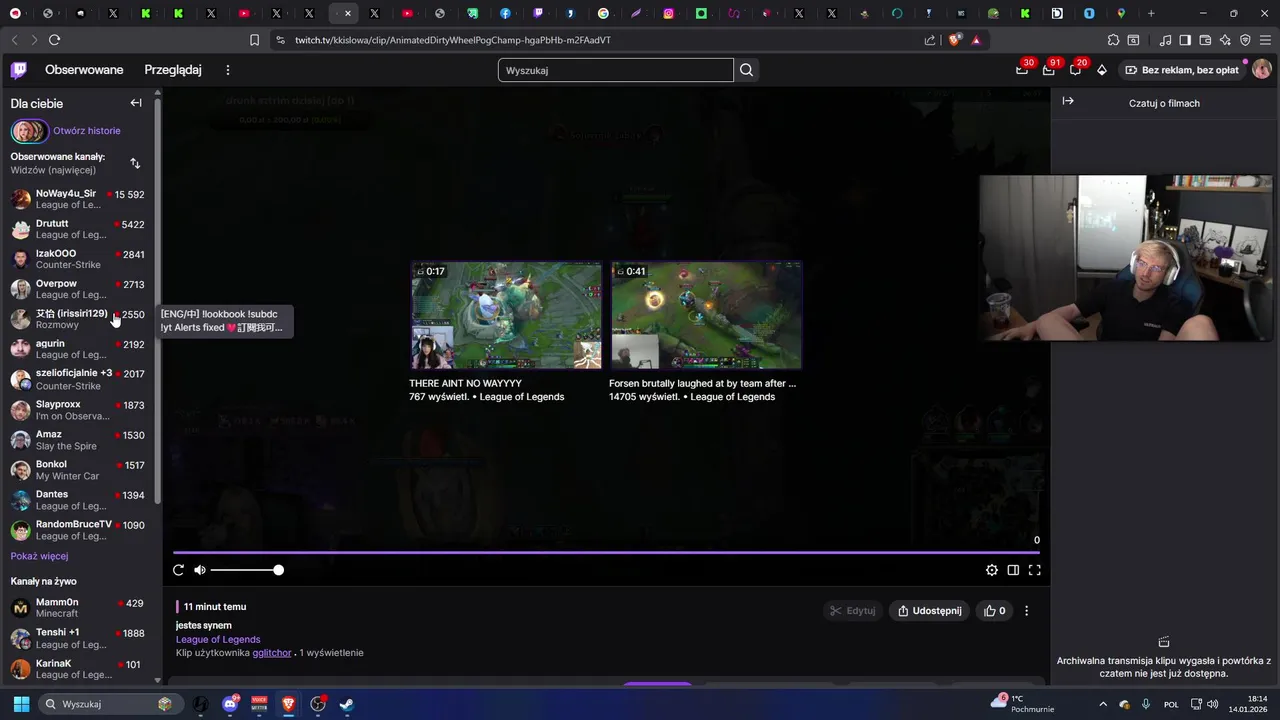Click the Bits diamond icon

[1102, 70]
